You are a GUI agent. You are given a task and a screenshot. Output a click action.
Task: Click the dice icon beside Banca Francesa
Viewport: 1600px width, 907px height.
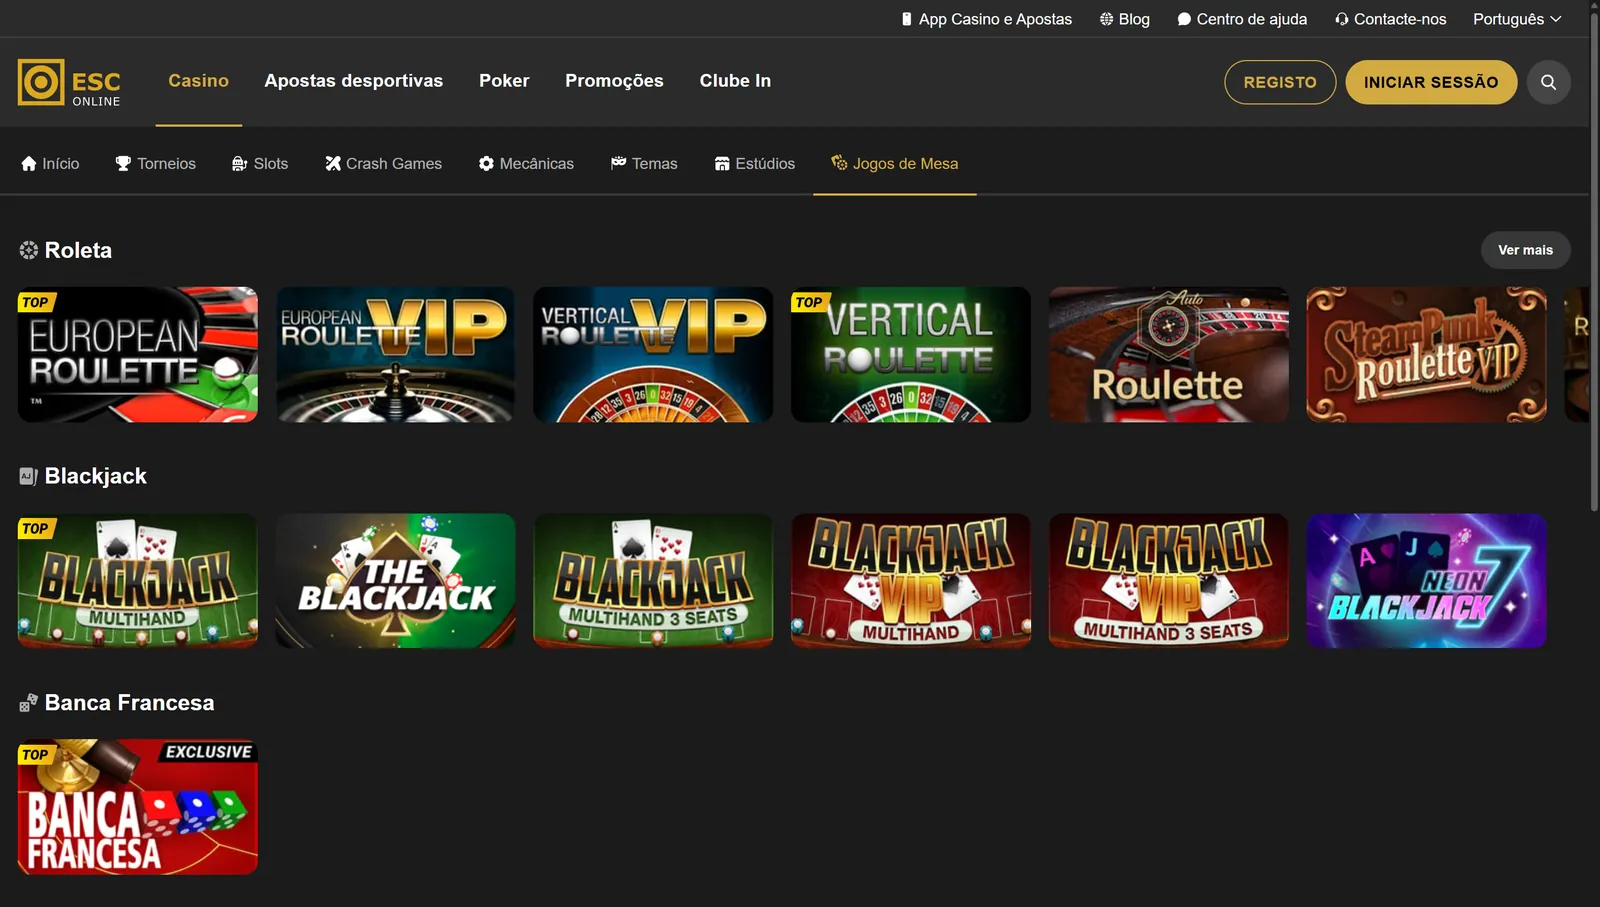(x=28, y=703)
